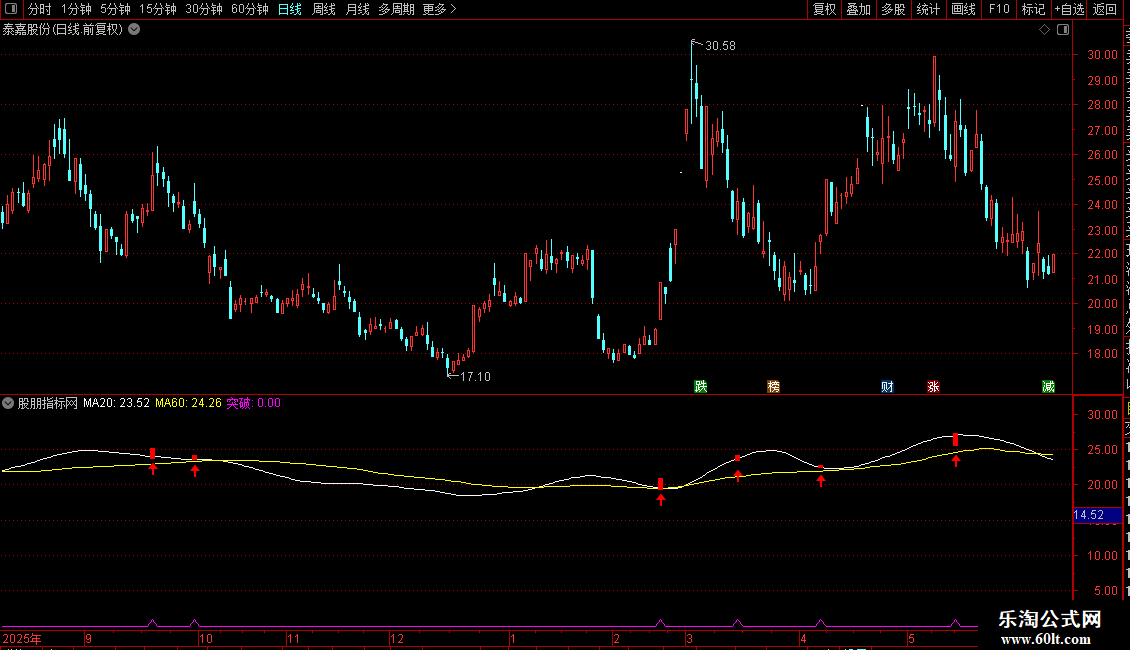Click the 17.10 low price label
The image size is (1130, 650).
tap(475, 376)
